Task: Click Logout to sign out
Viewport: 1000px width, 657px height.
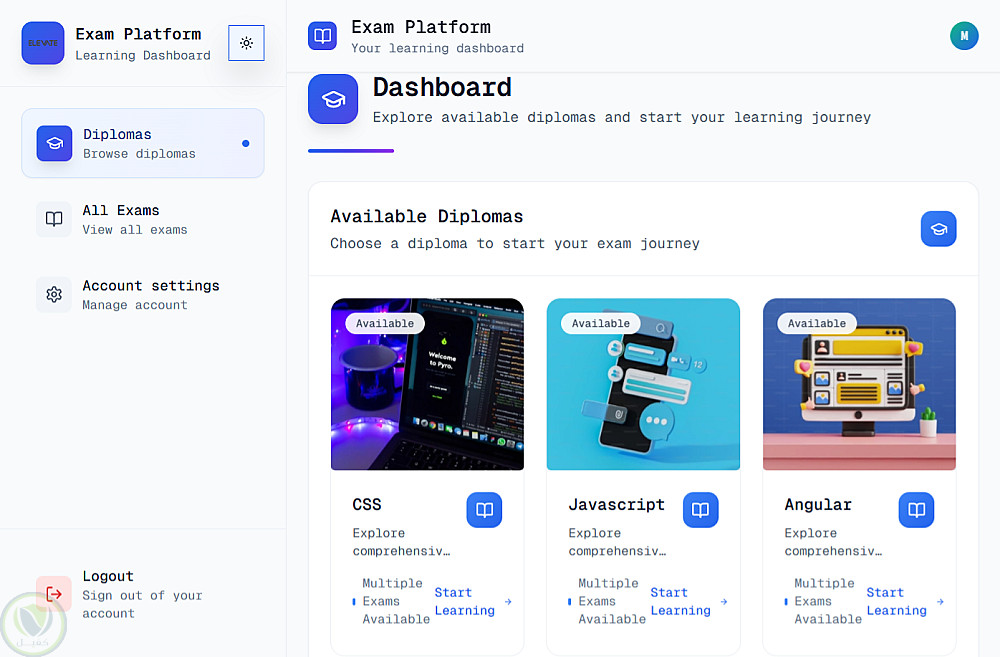Action: pyautogui.click(x=143, y=594)
